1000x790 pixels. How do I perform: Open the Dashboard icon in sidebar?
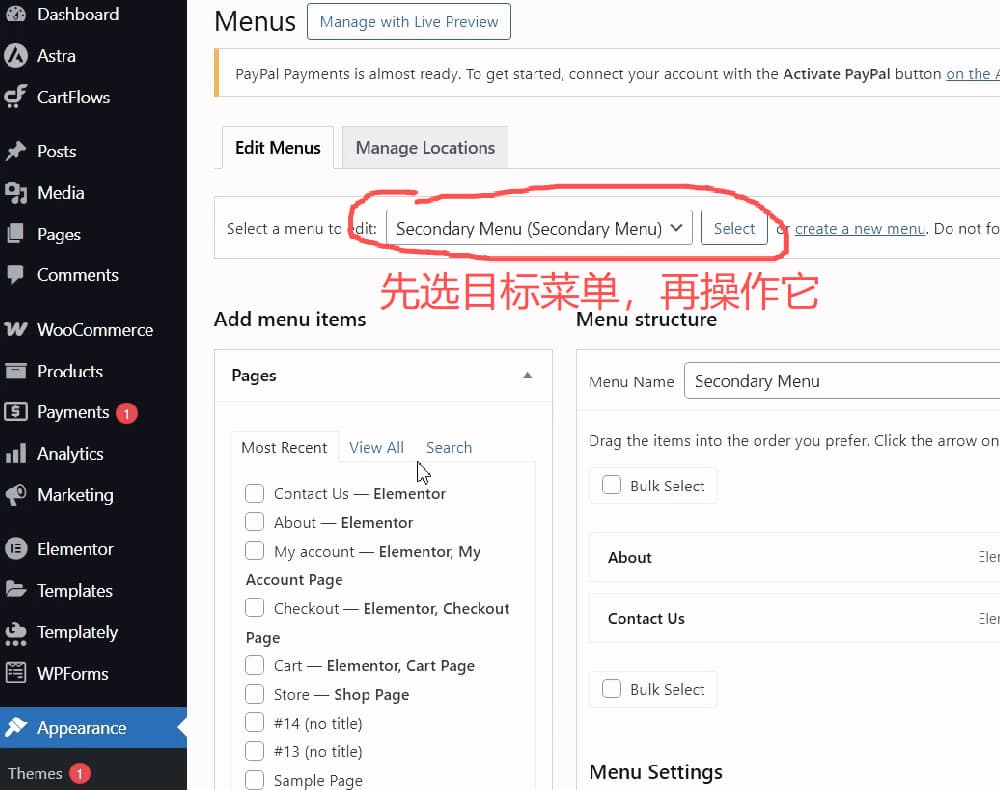(16, 14)
